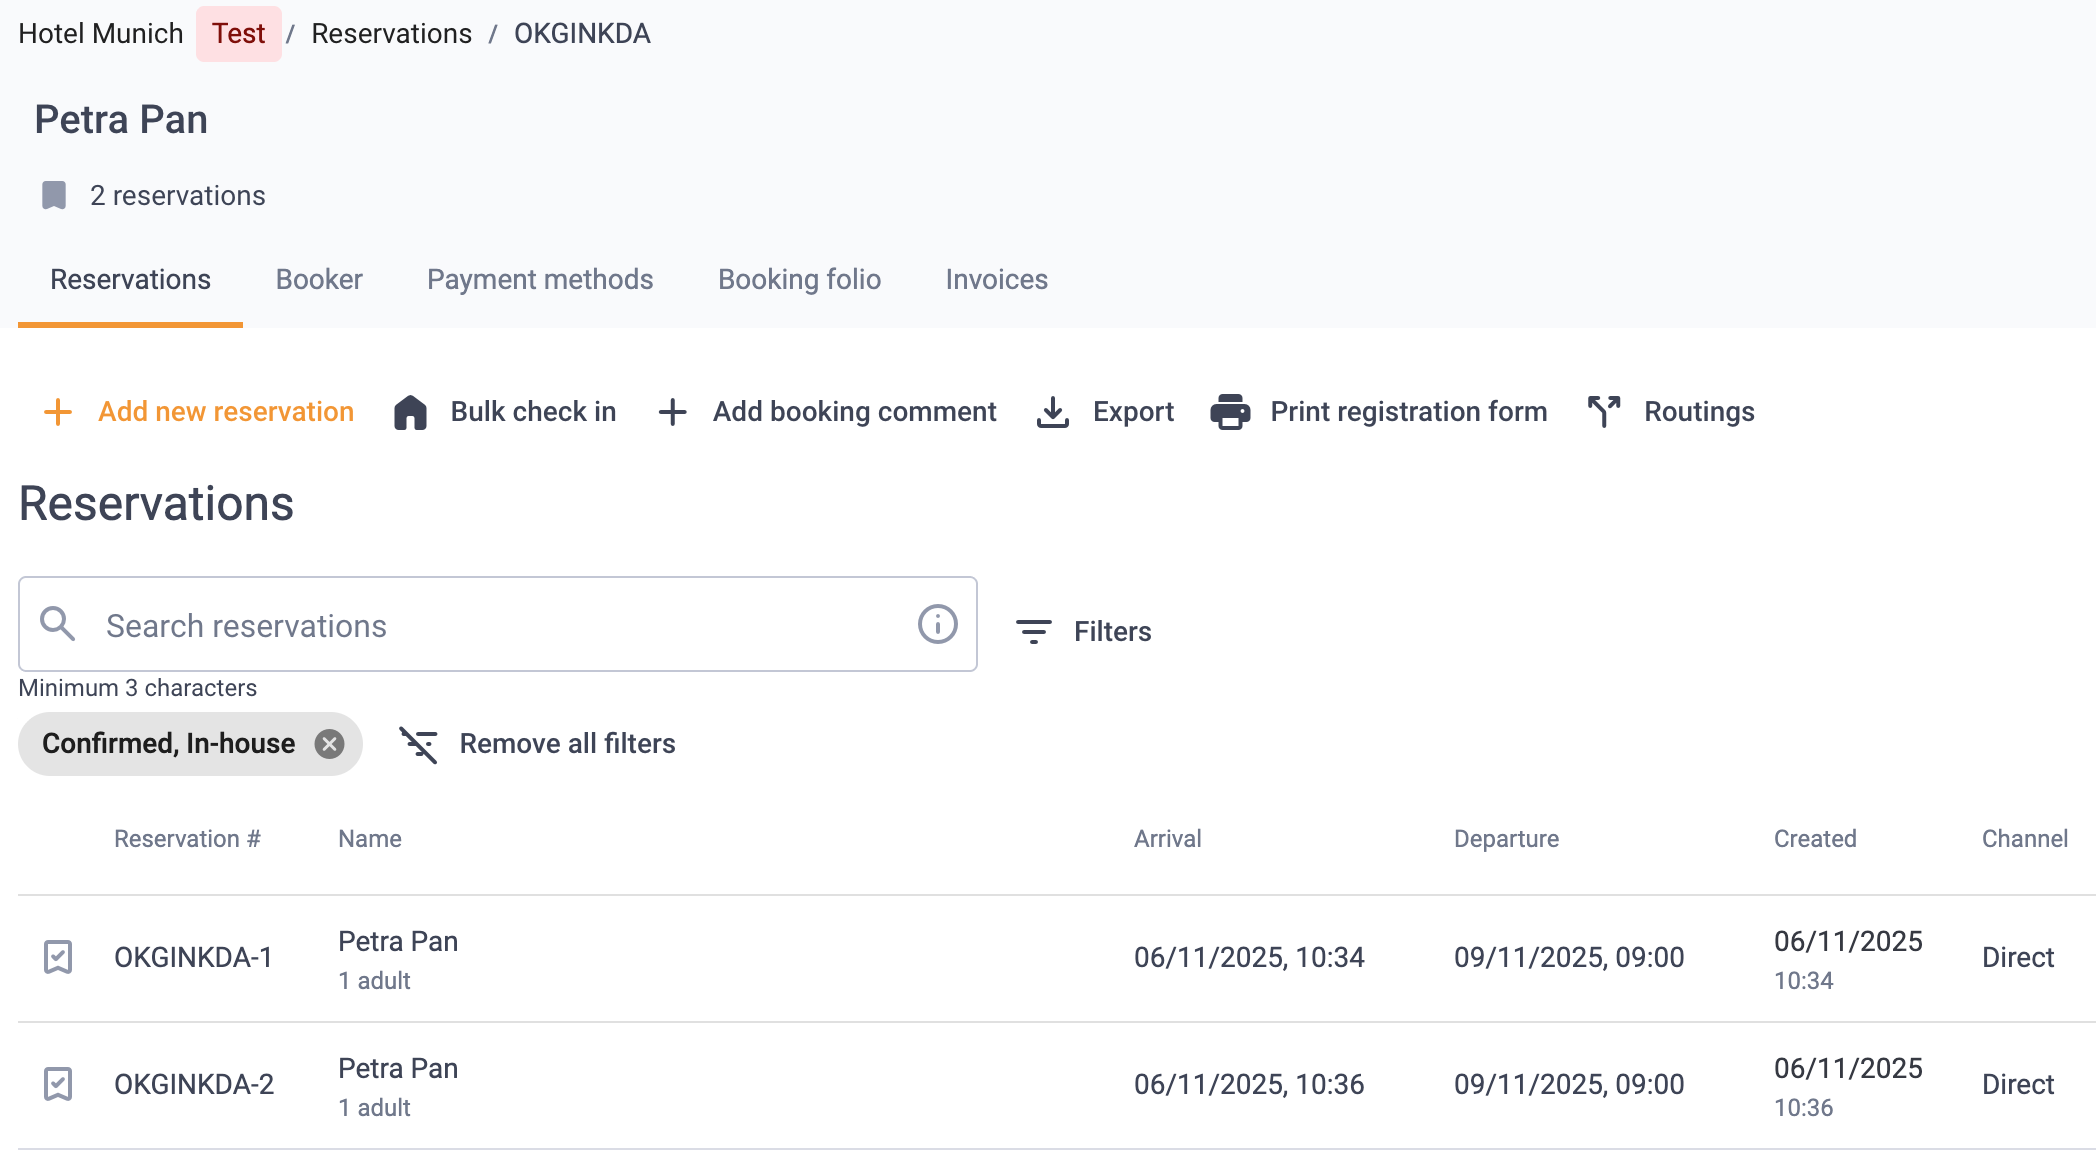Click the status icon for OKGINKDA-2
The width and height of the screenshot is (2096, 1170).
point(58,1084)
